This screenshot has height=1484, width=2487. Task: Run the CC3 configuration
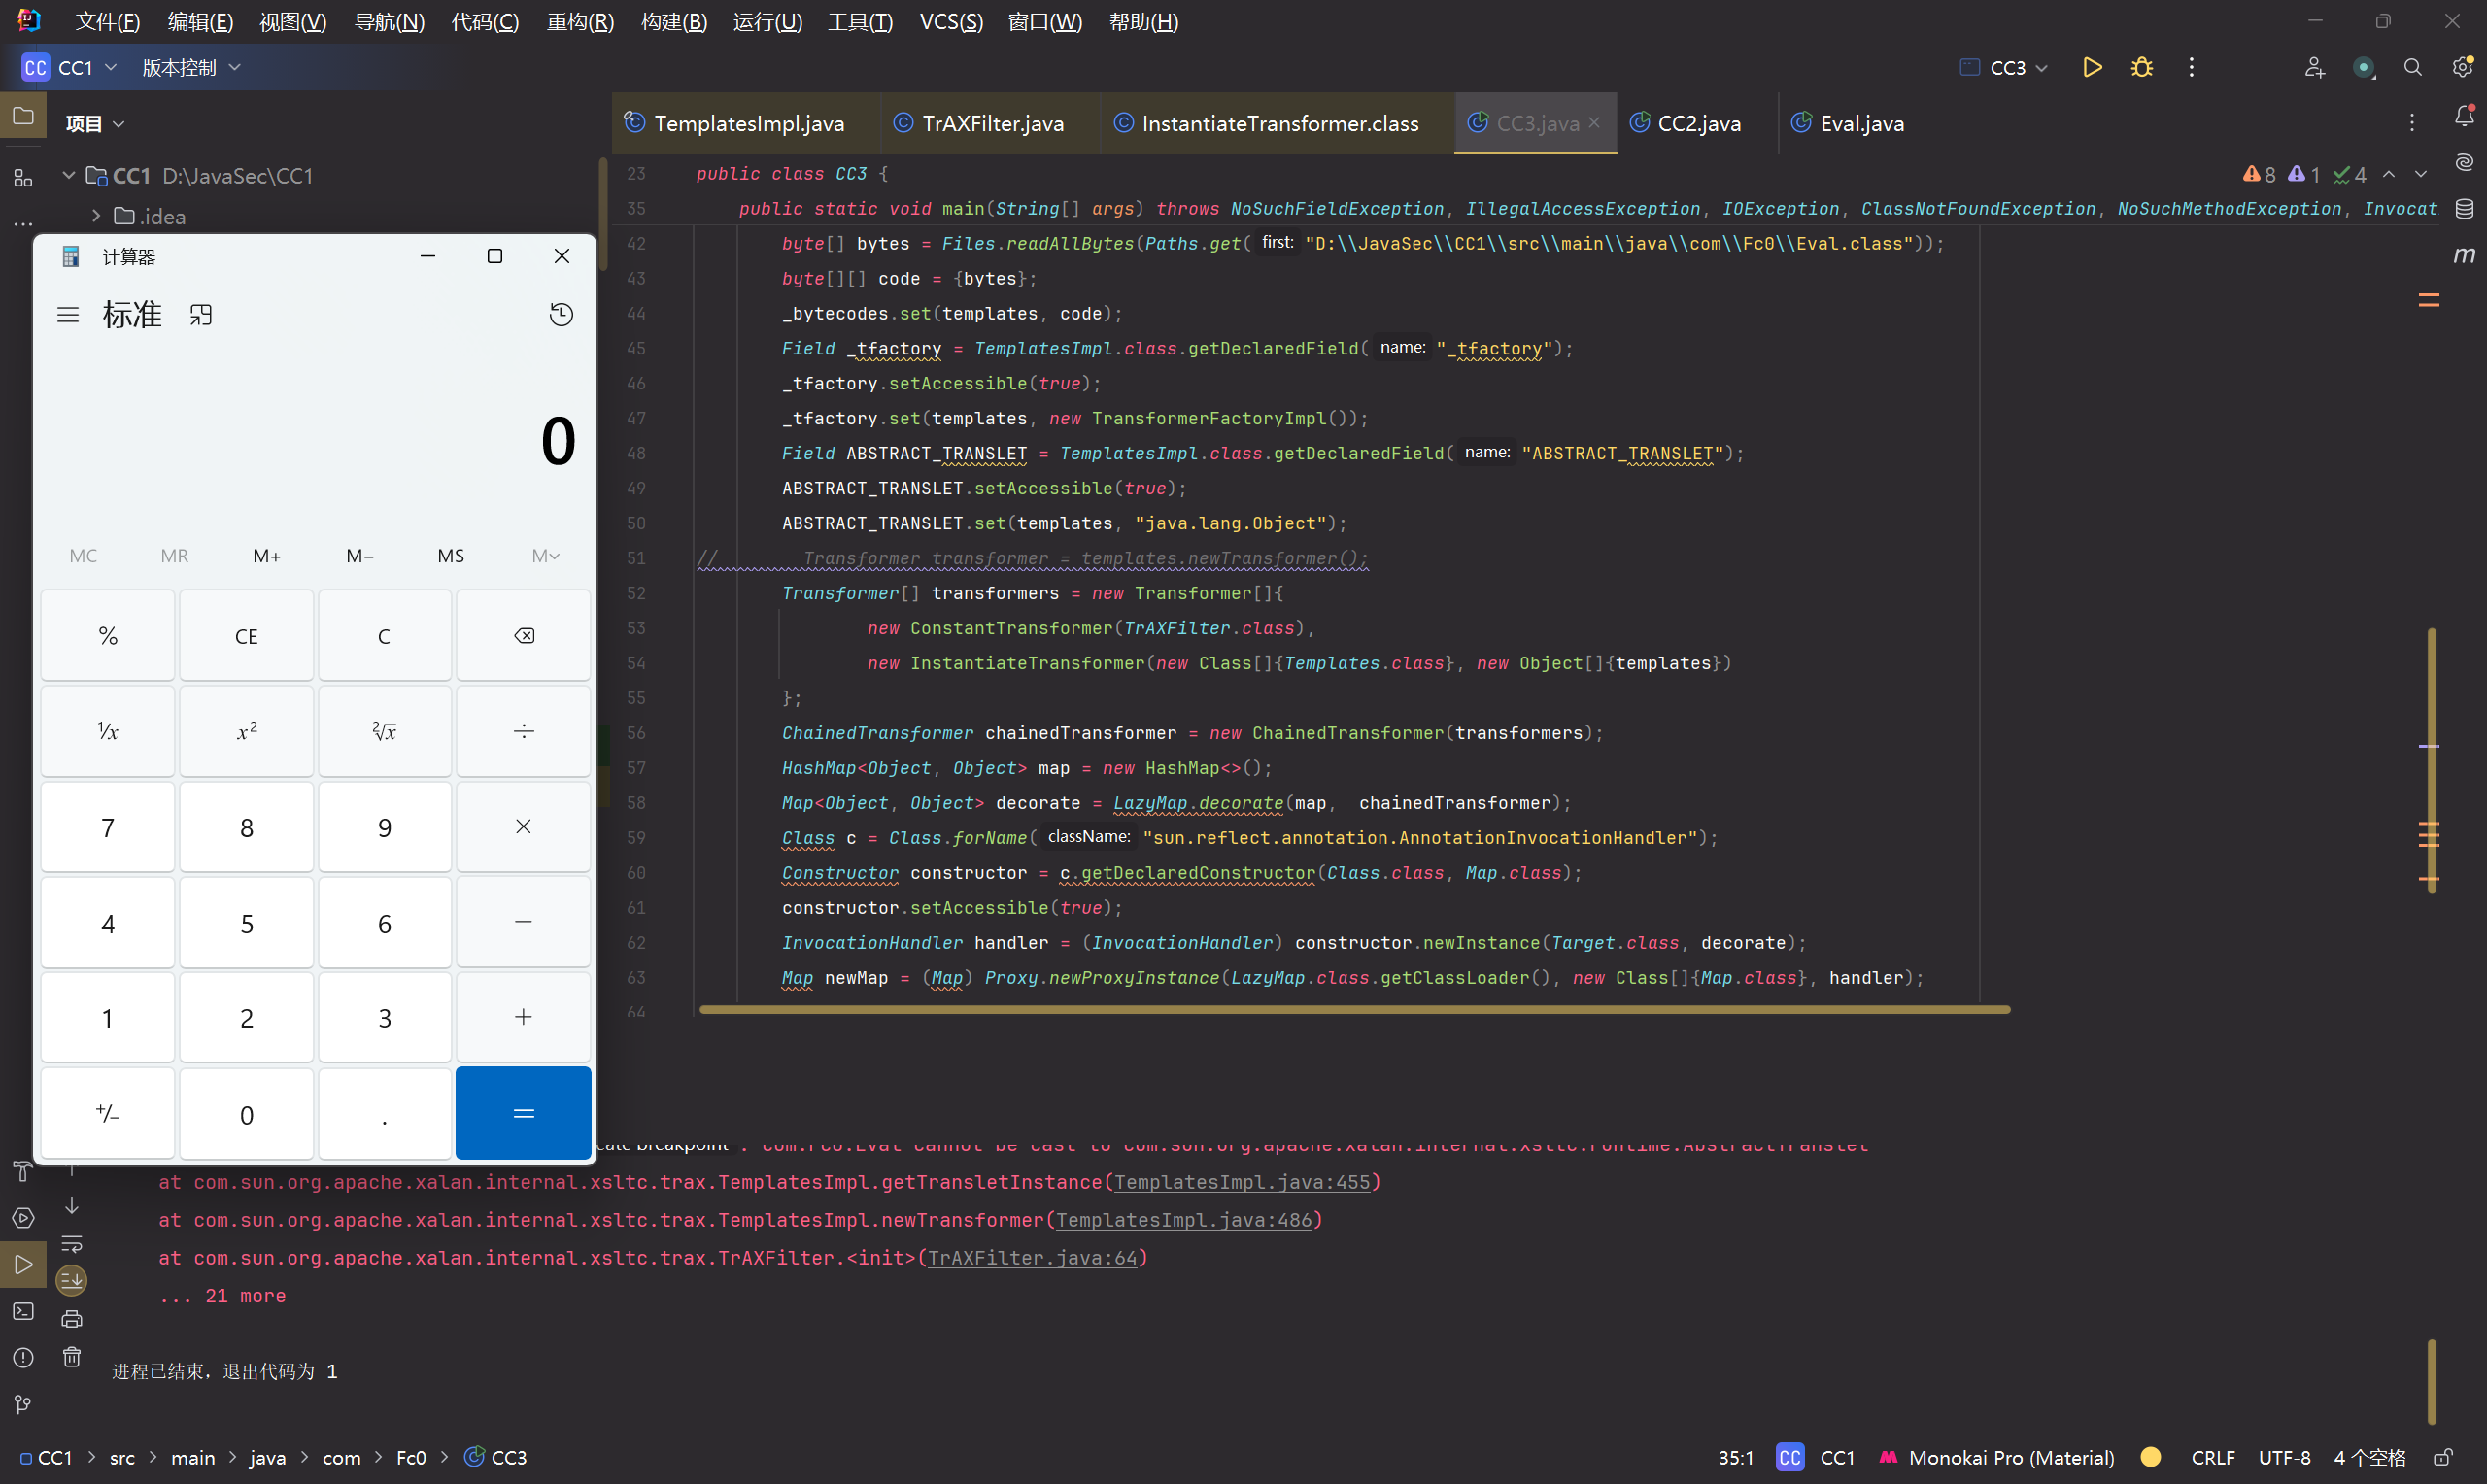point(2091,67)
